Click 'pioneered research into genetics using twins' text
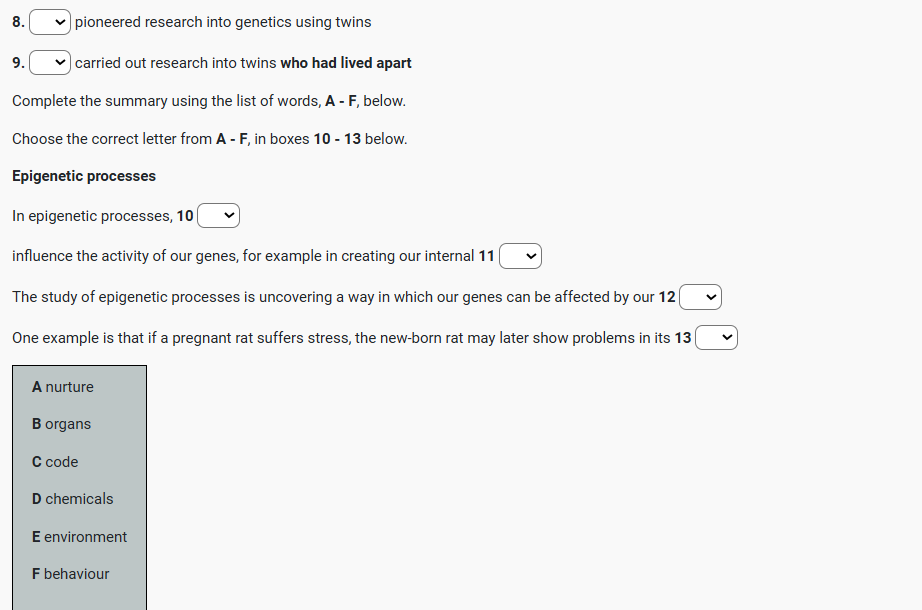 223,22
